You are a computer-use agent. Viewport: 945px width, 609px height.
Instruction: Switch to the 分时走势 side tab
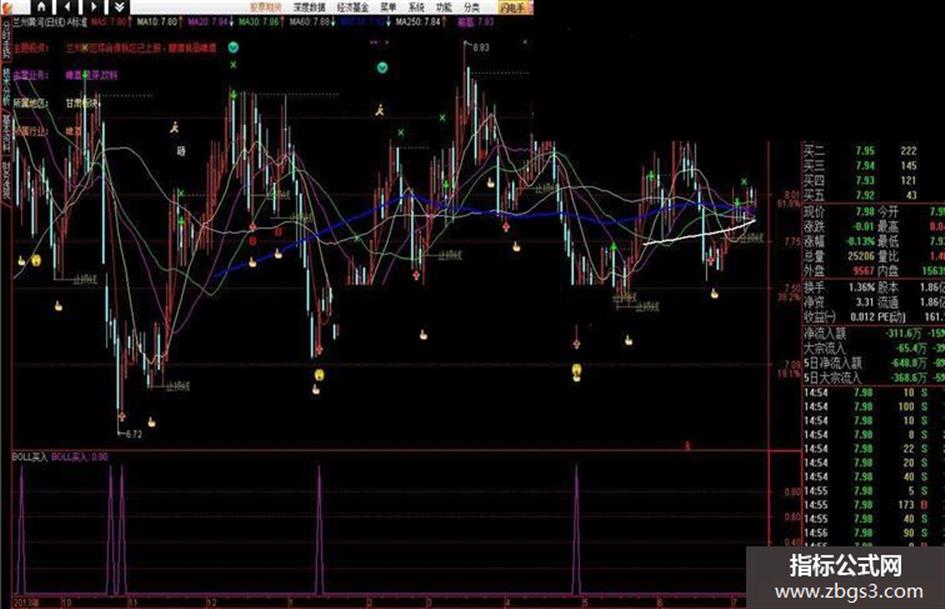[x=6, y=39]
